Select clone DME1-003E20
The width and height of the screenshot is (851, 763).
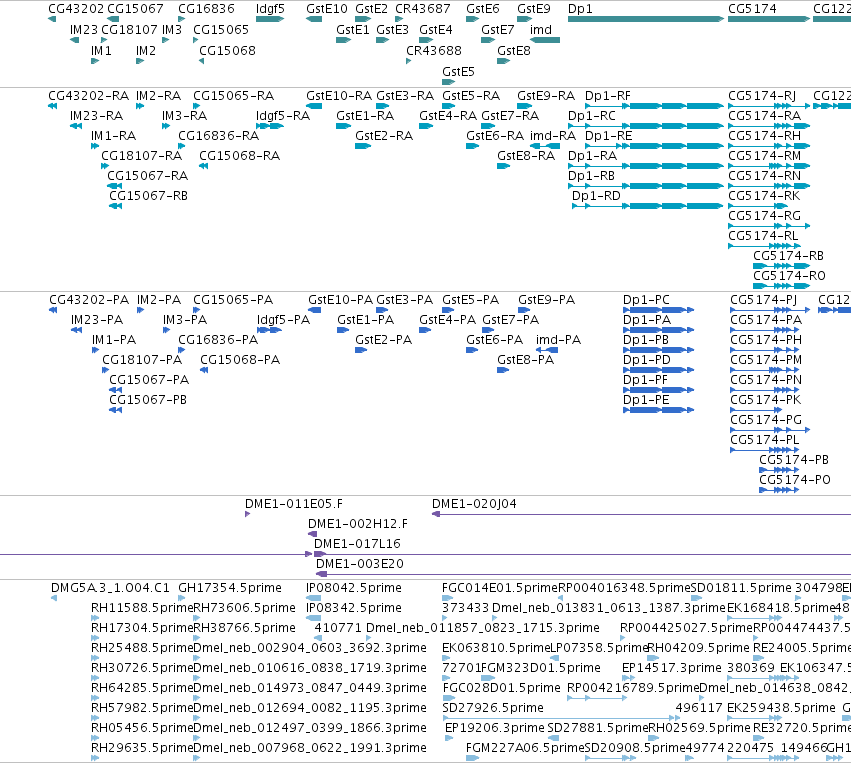pos(360,563)
